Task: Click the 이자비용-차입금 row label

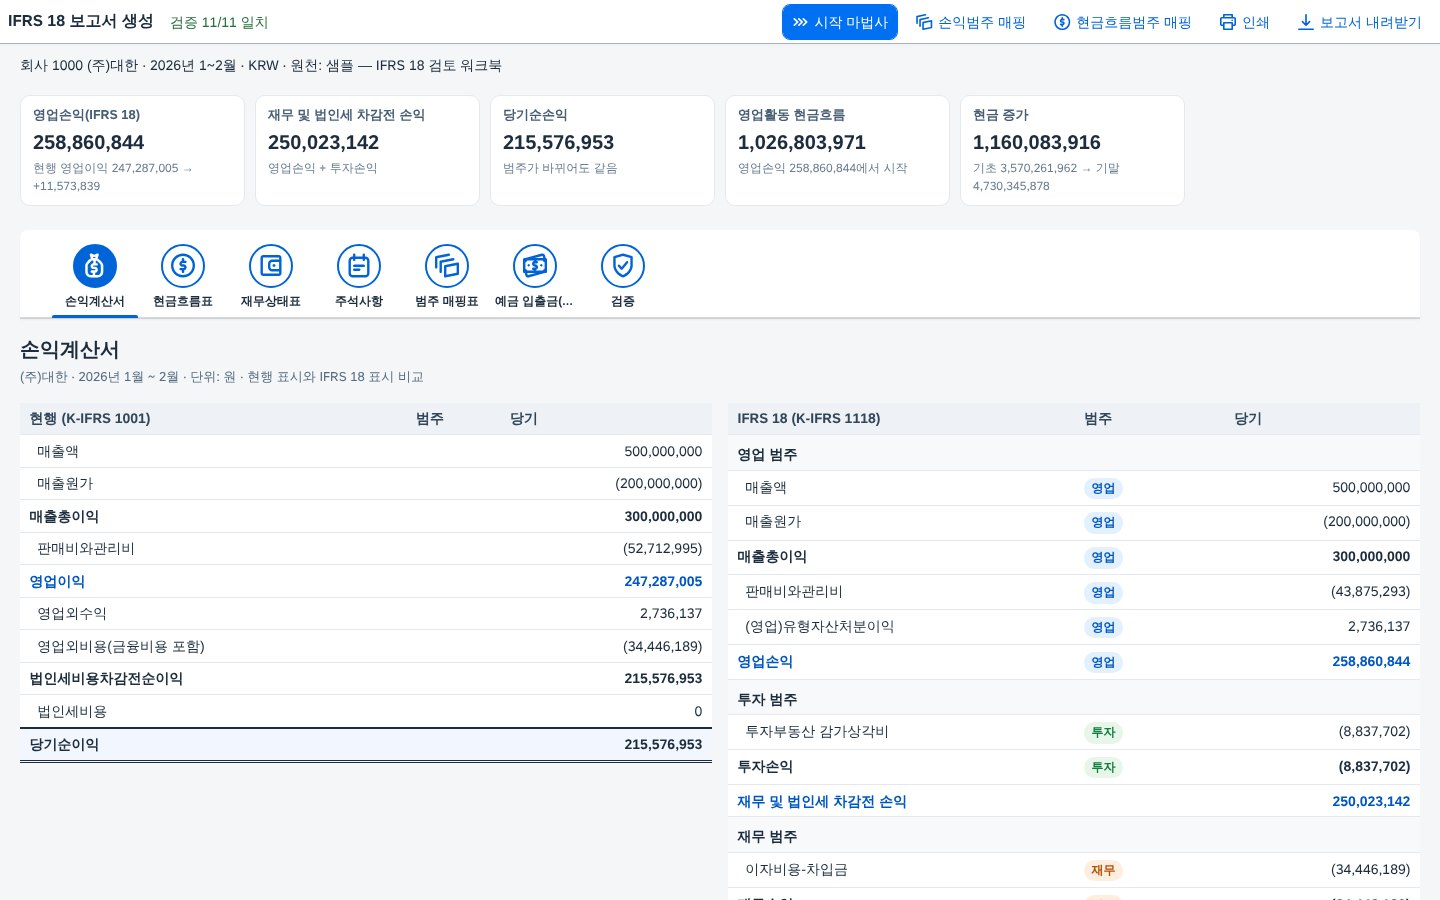Action: pyautogui.click(x=796, y=869)
